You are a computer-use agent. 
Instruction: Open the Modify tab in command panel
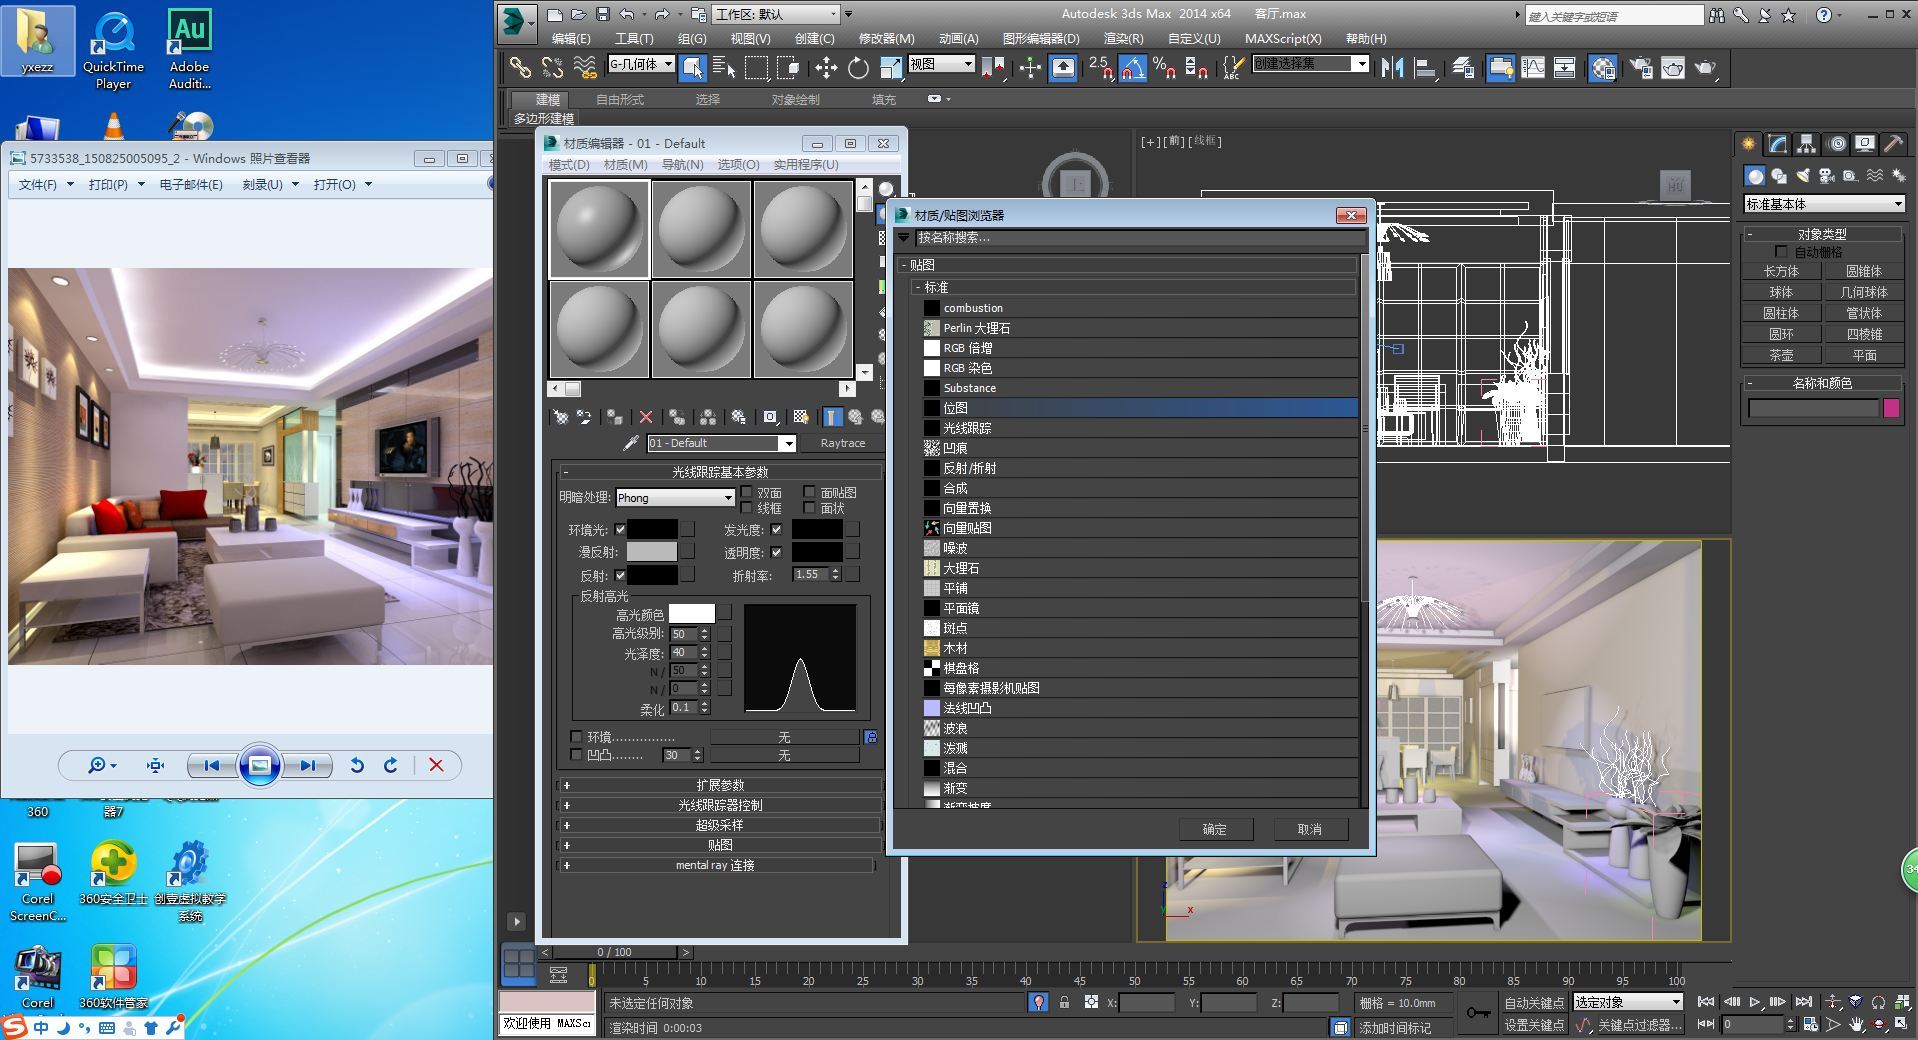1778,144
